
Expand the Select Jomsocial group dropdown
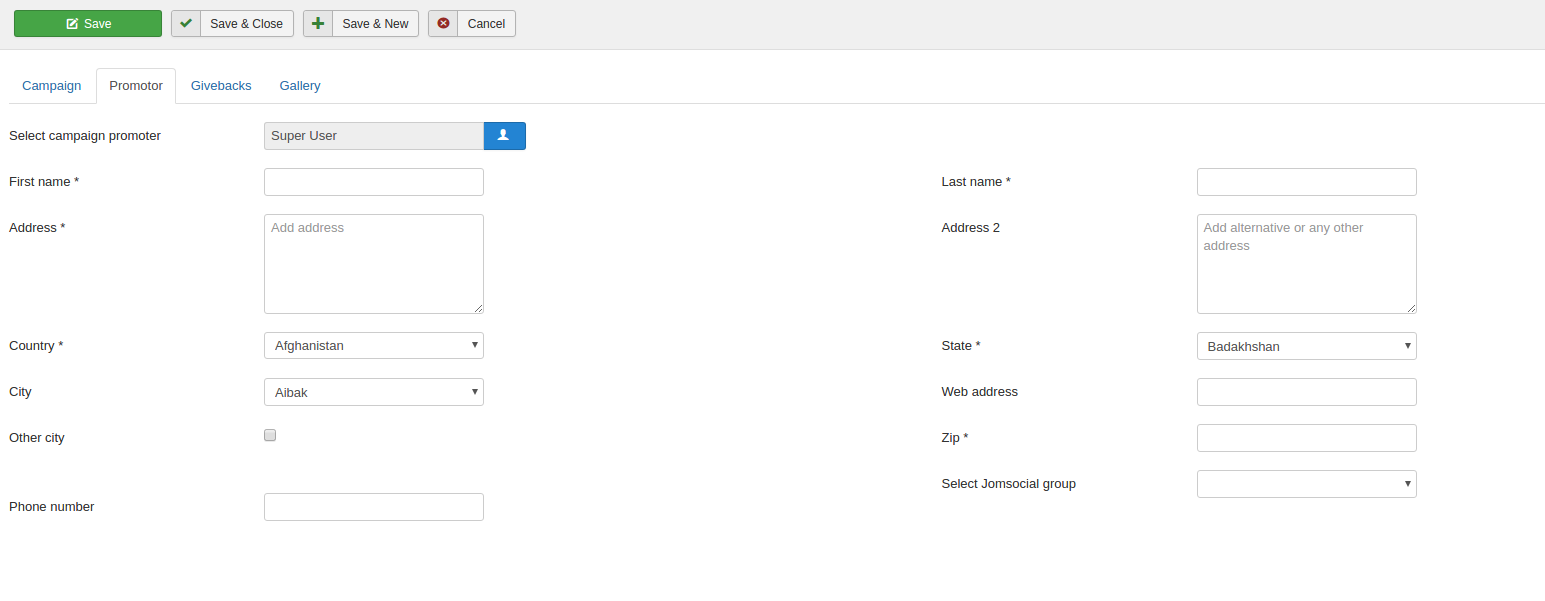coord(1306,484)
